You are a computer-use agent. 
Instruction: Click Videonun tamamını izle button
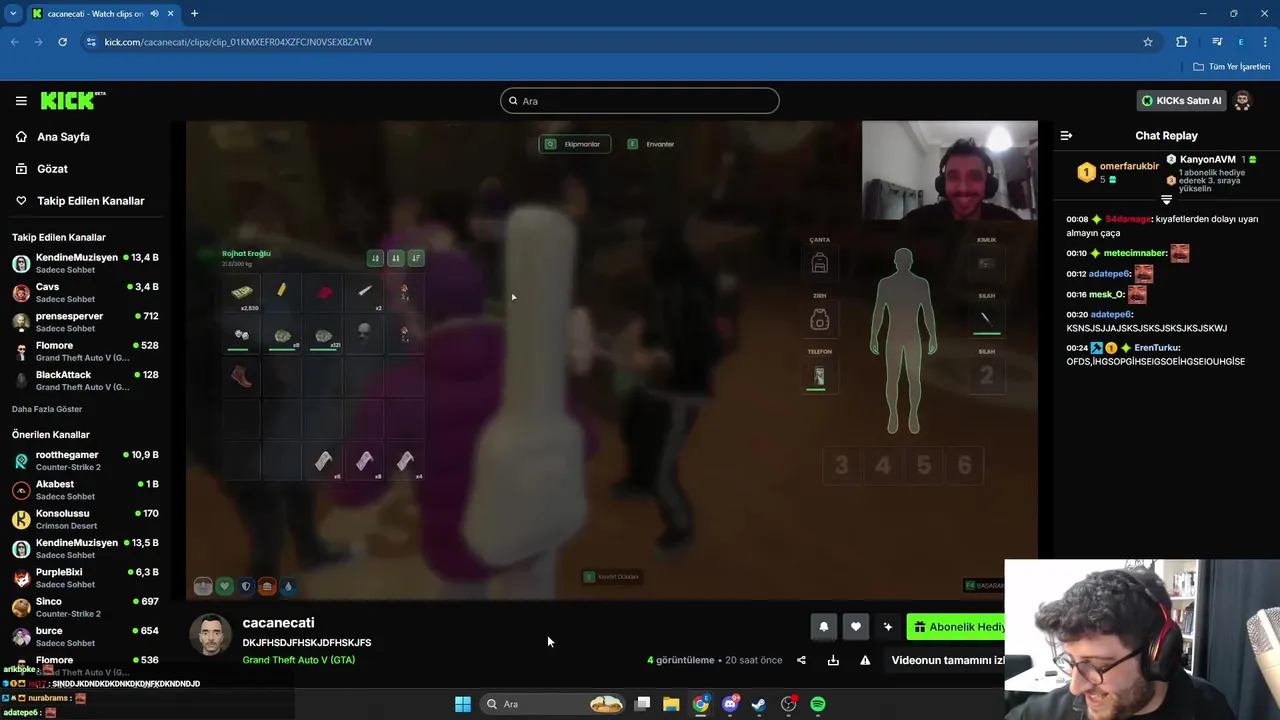pos(948,660)
